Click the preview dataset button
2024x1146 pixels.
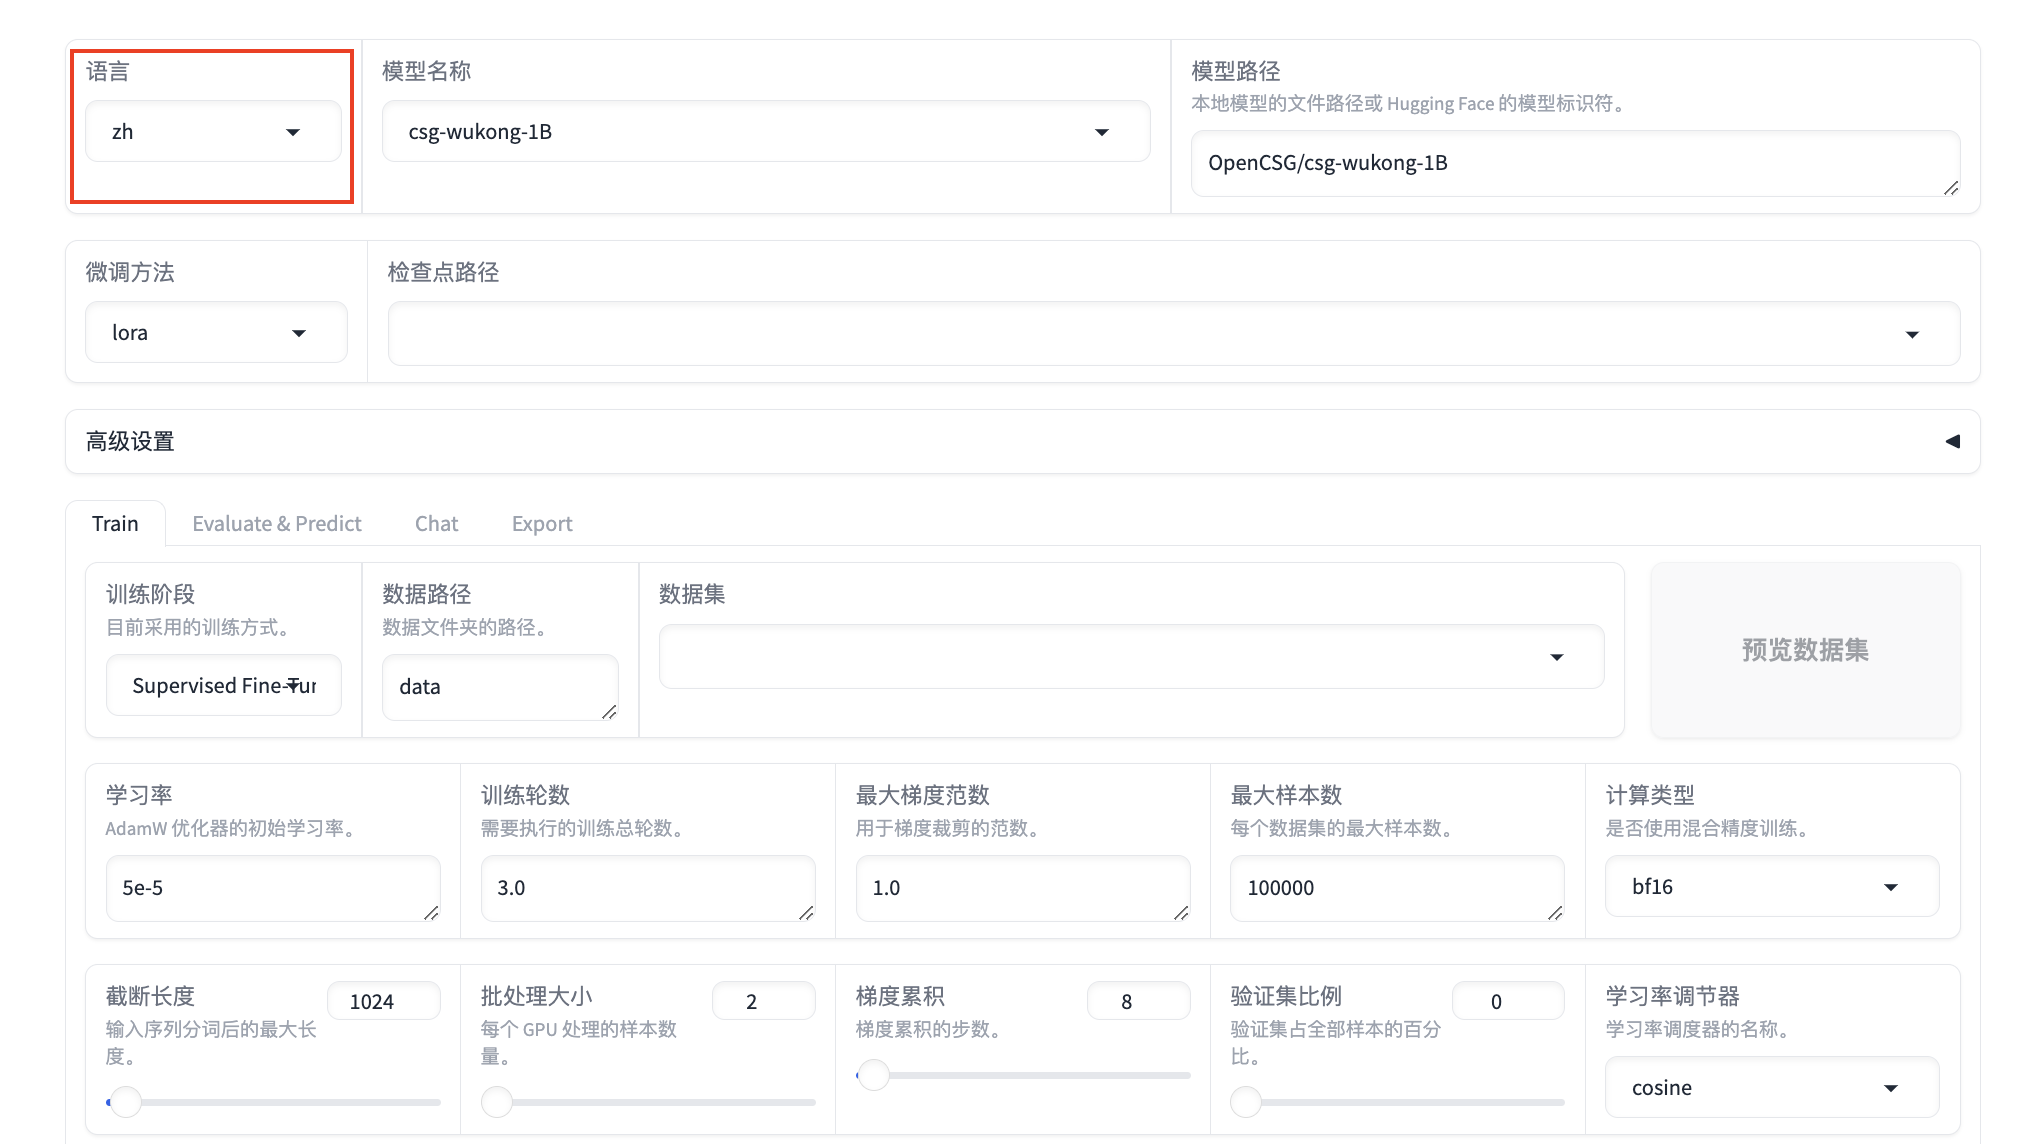point(1804,650)
